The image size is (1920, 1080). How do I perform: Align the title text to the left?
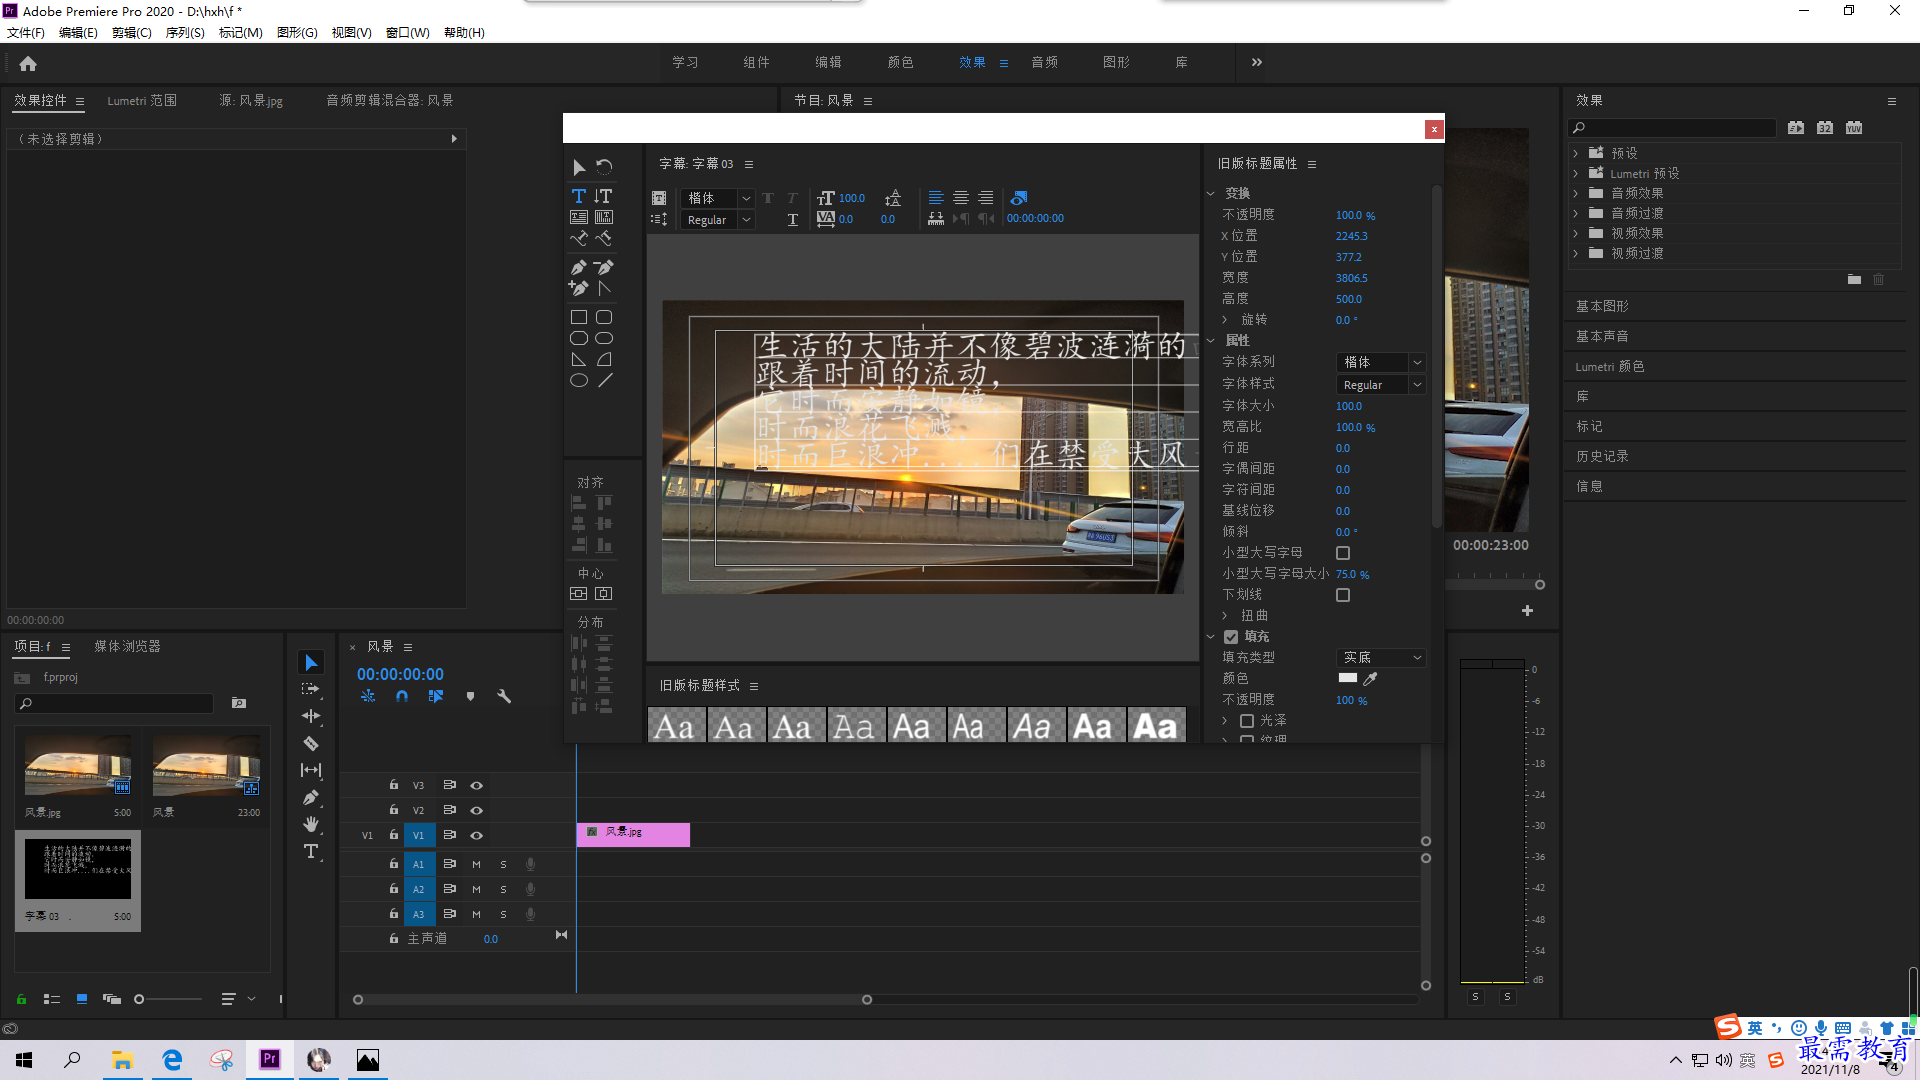click(x=935, y=198)
